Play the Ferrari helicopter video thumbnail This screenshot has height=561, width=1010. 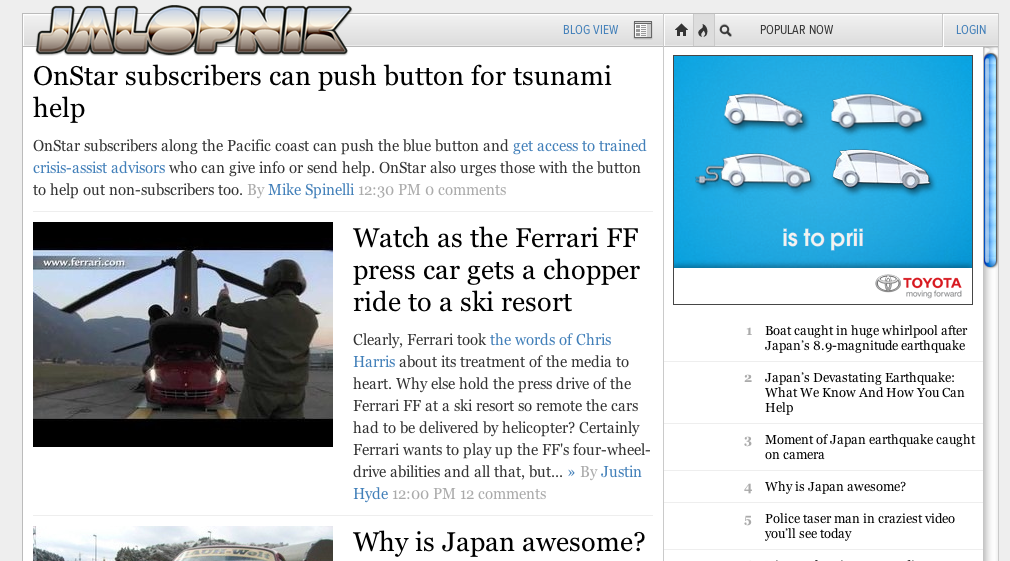pyautogui.click(x=183, y=334)
